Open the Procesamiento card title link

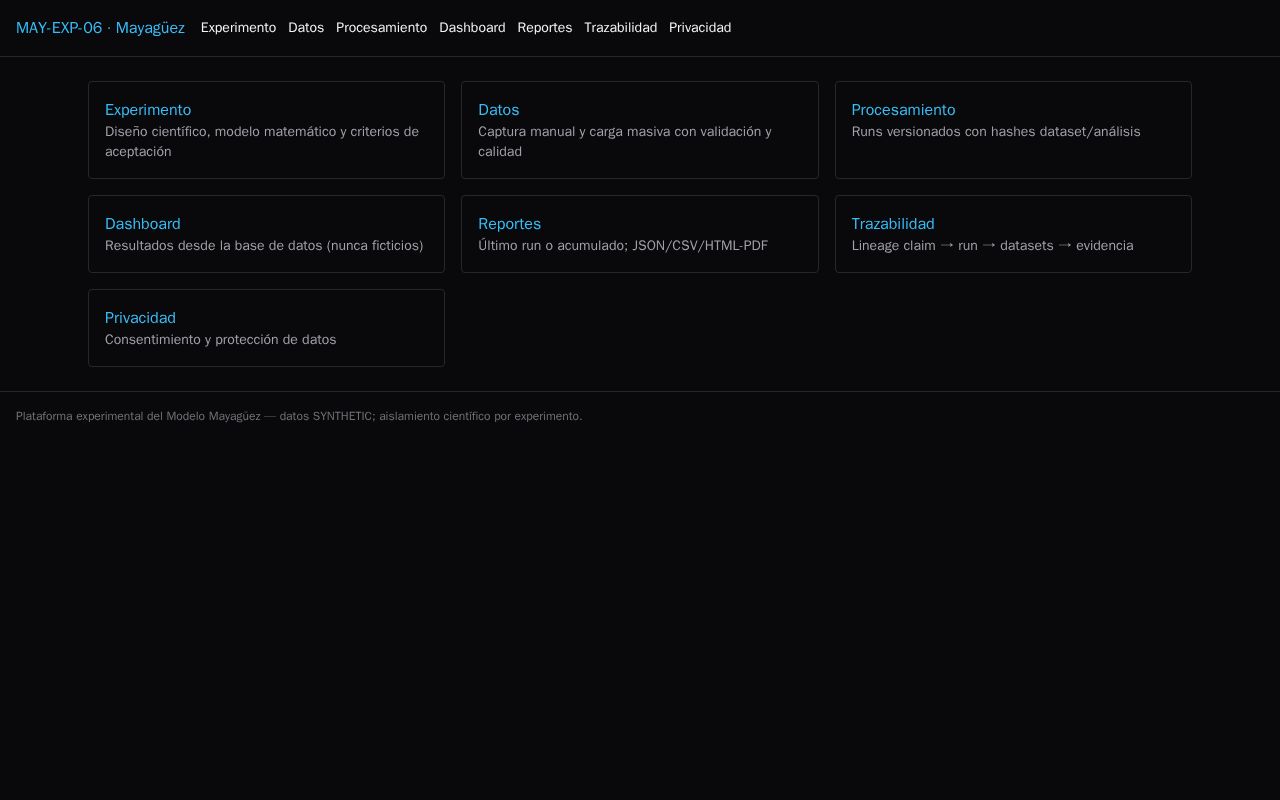903,110
